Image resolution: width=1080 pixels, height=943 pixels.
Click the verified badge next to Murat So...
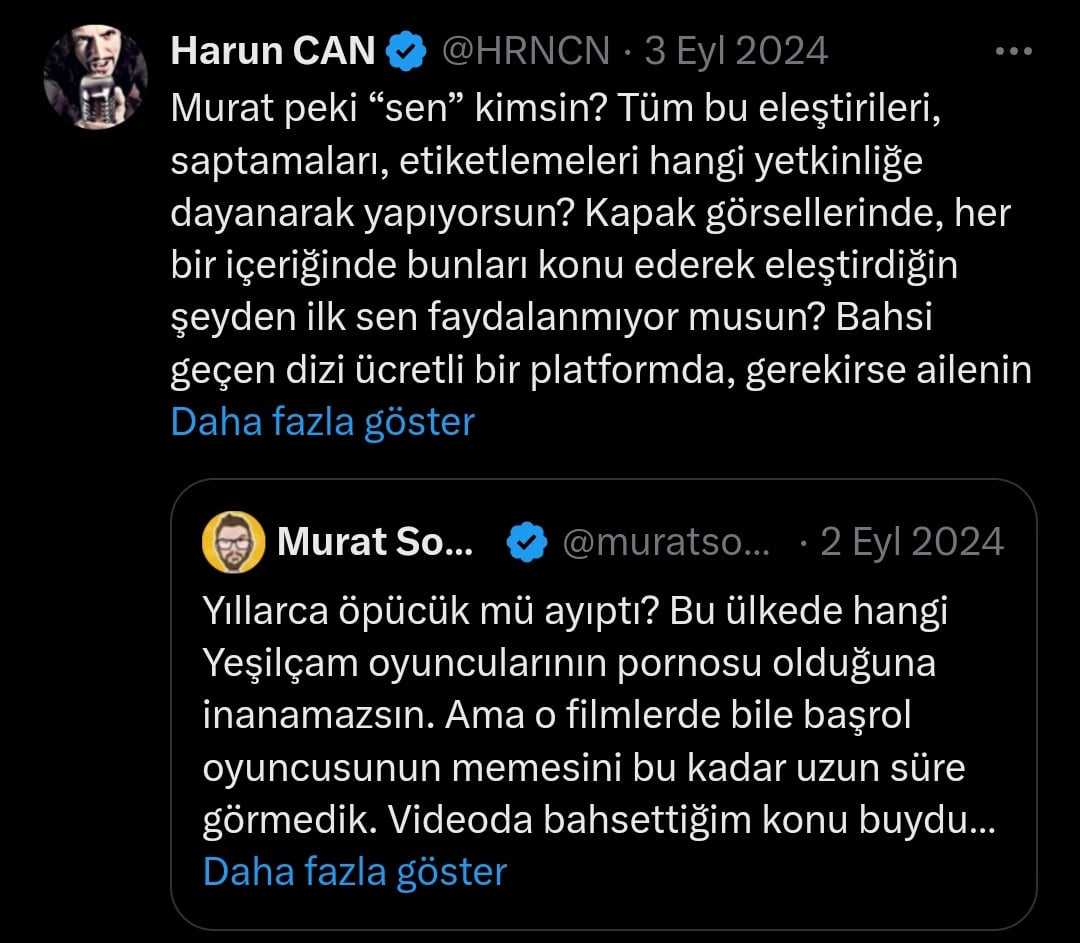(527, 543)
